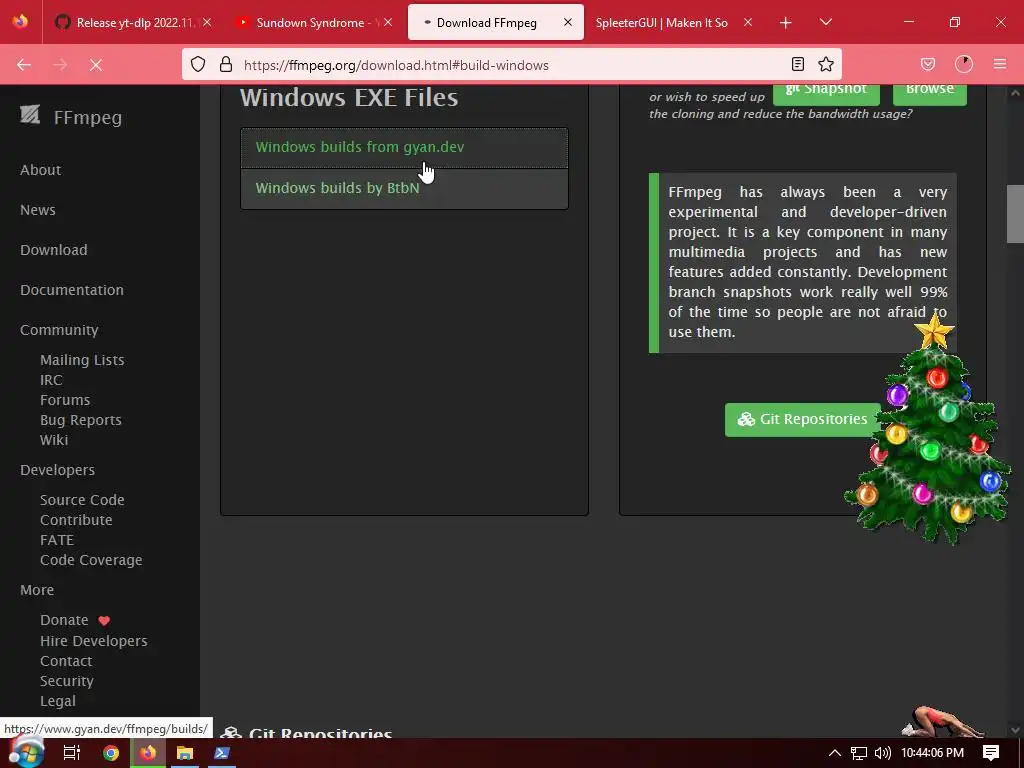The height and width of the screenshot is (768, 1024).
Task: Open the Firefox hamburger menu
Action: click(x=1000, y=64)
